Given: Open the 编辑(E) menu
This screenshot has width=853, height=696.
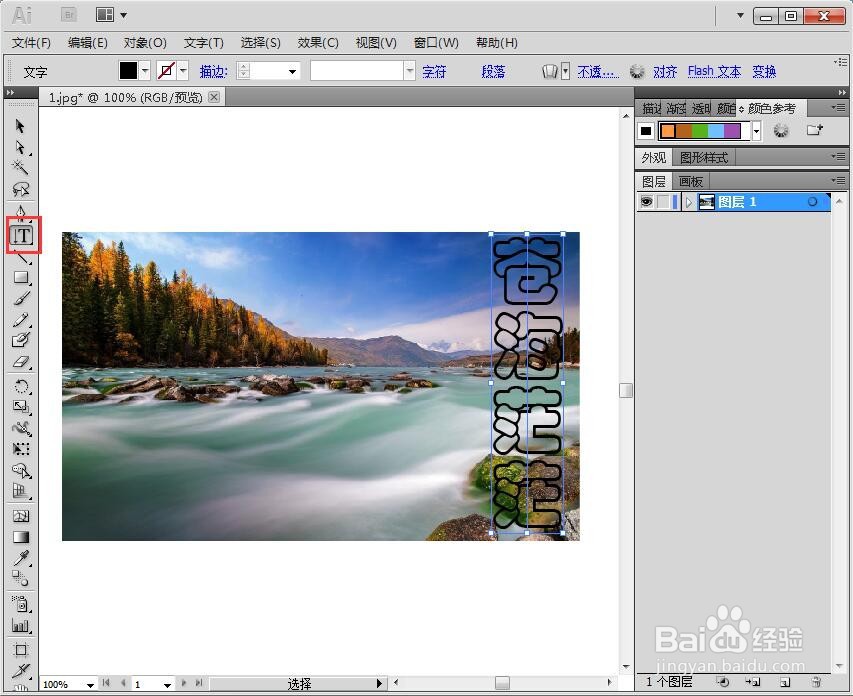Looking at the screenshot, I should click(88, 42).
